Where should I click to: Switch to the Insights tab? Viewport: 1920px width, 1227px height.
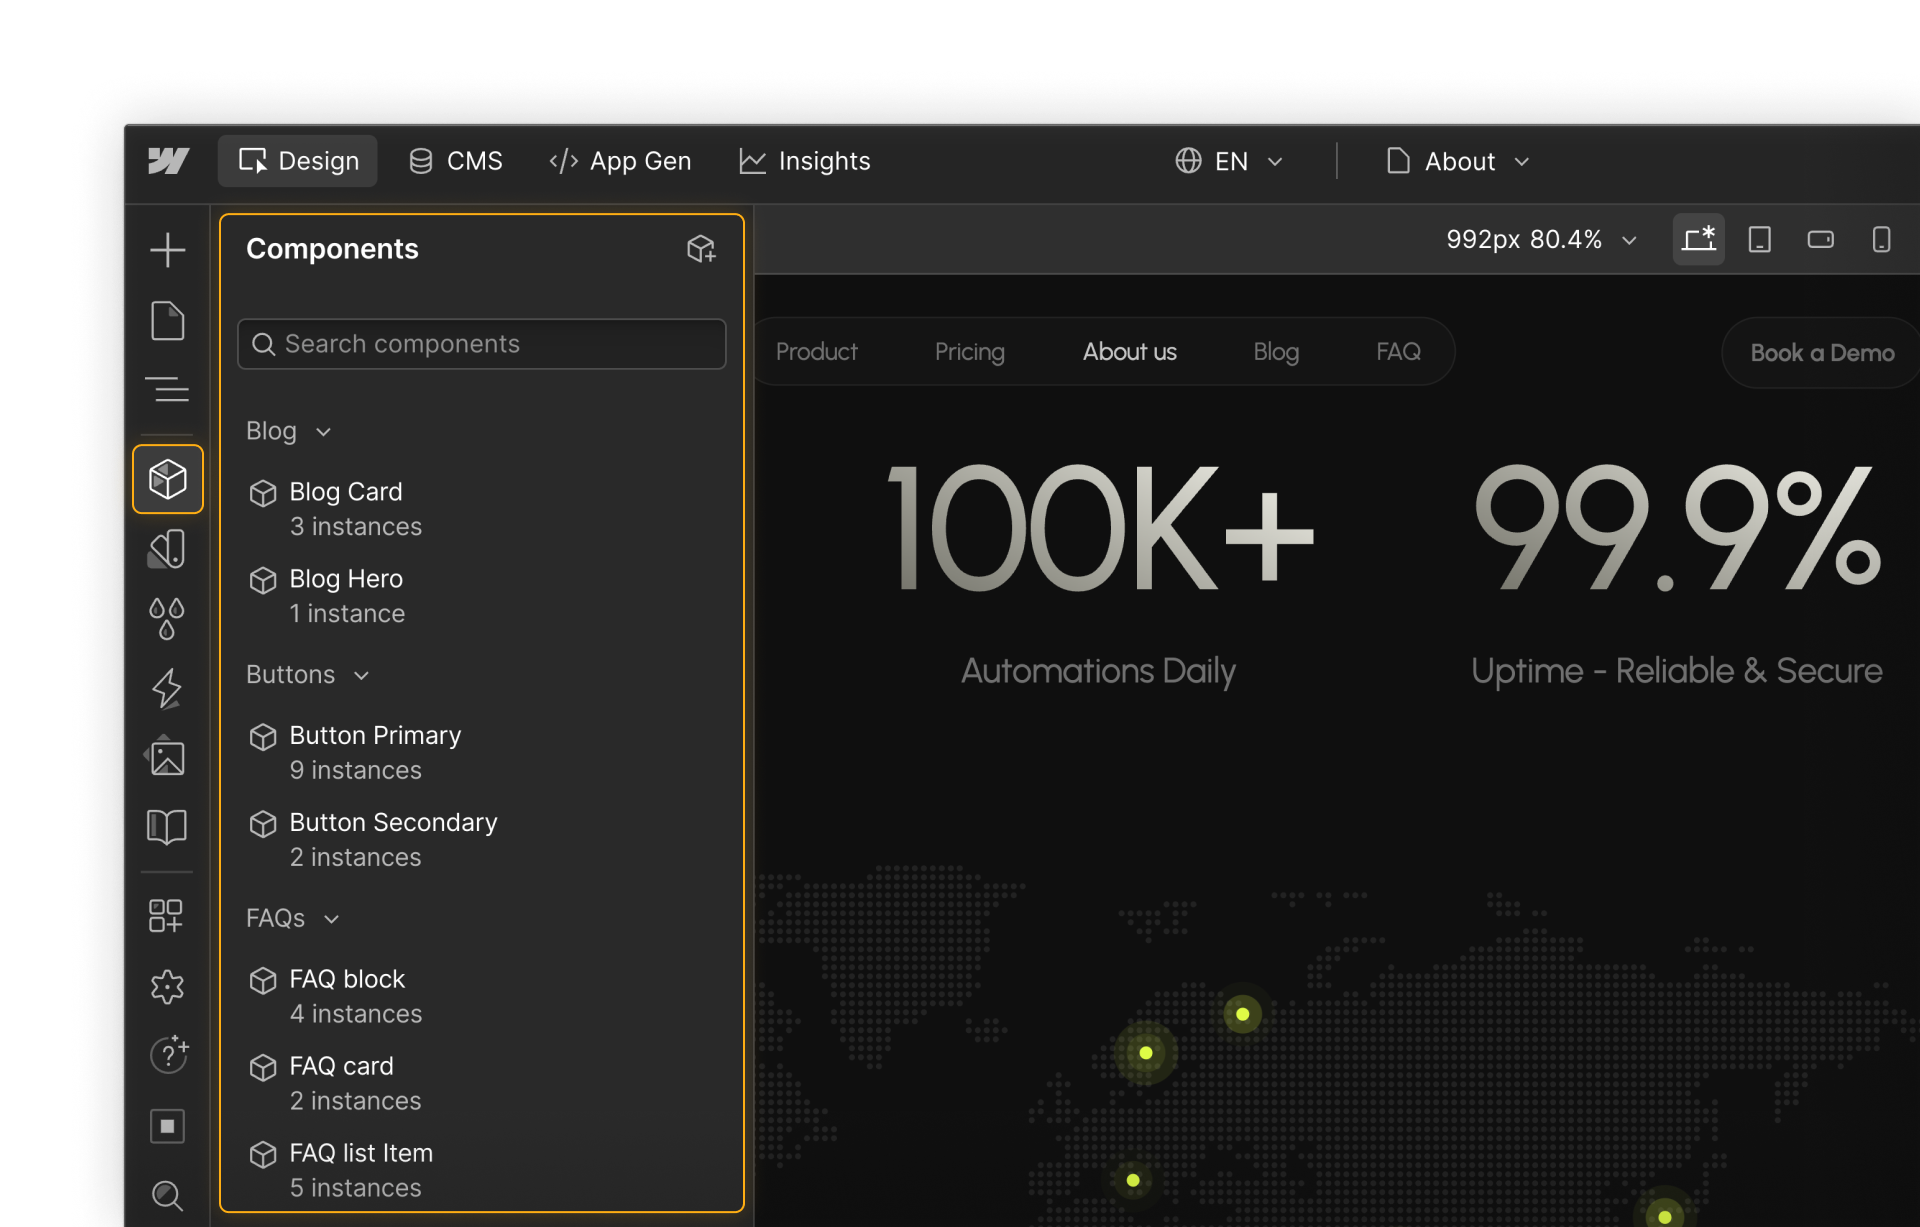805,161
